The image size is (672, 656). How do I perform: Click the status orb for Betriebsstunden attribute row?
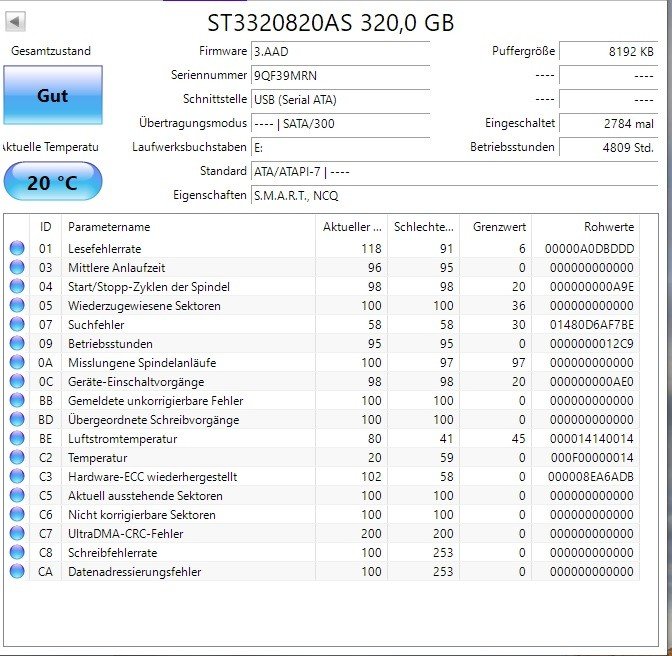click(17, 344)
